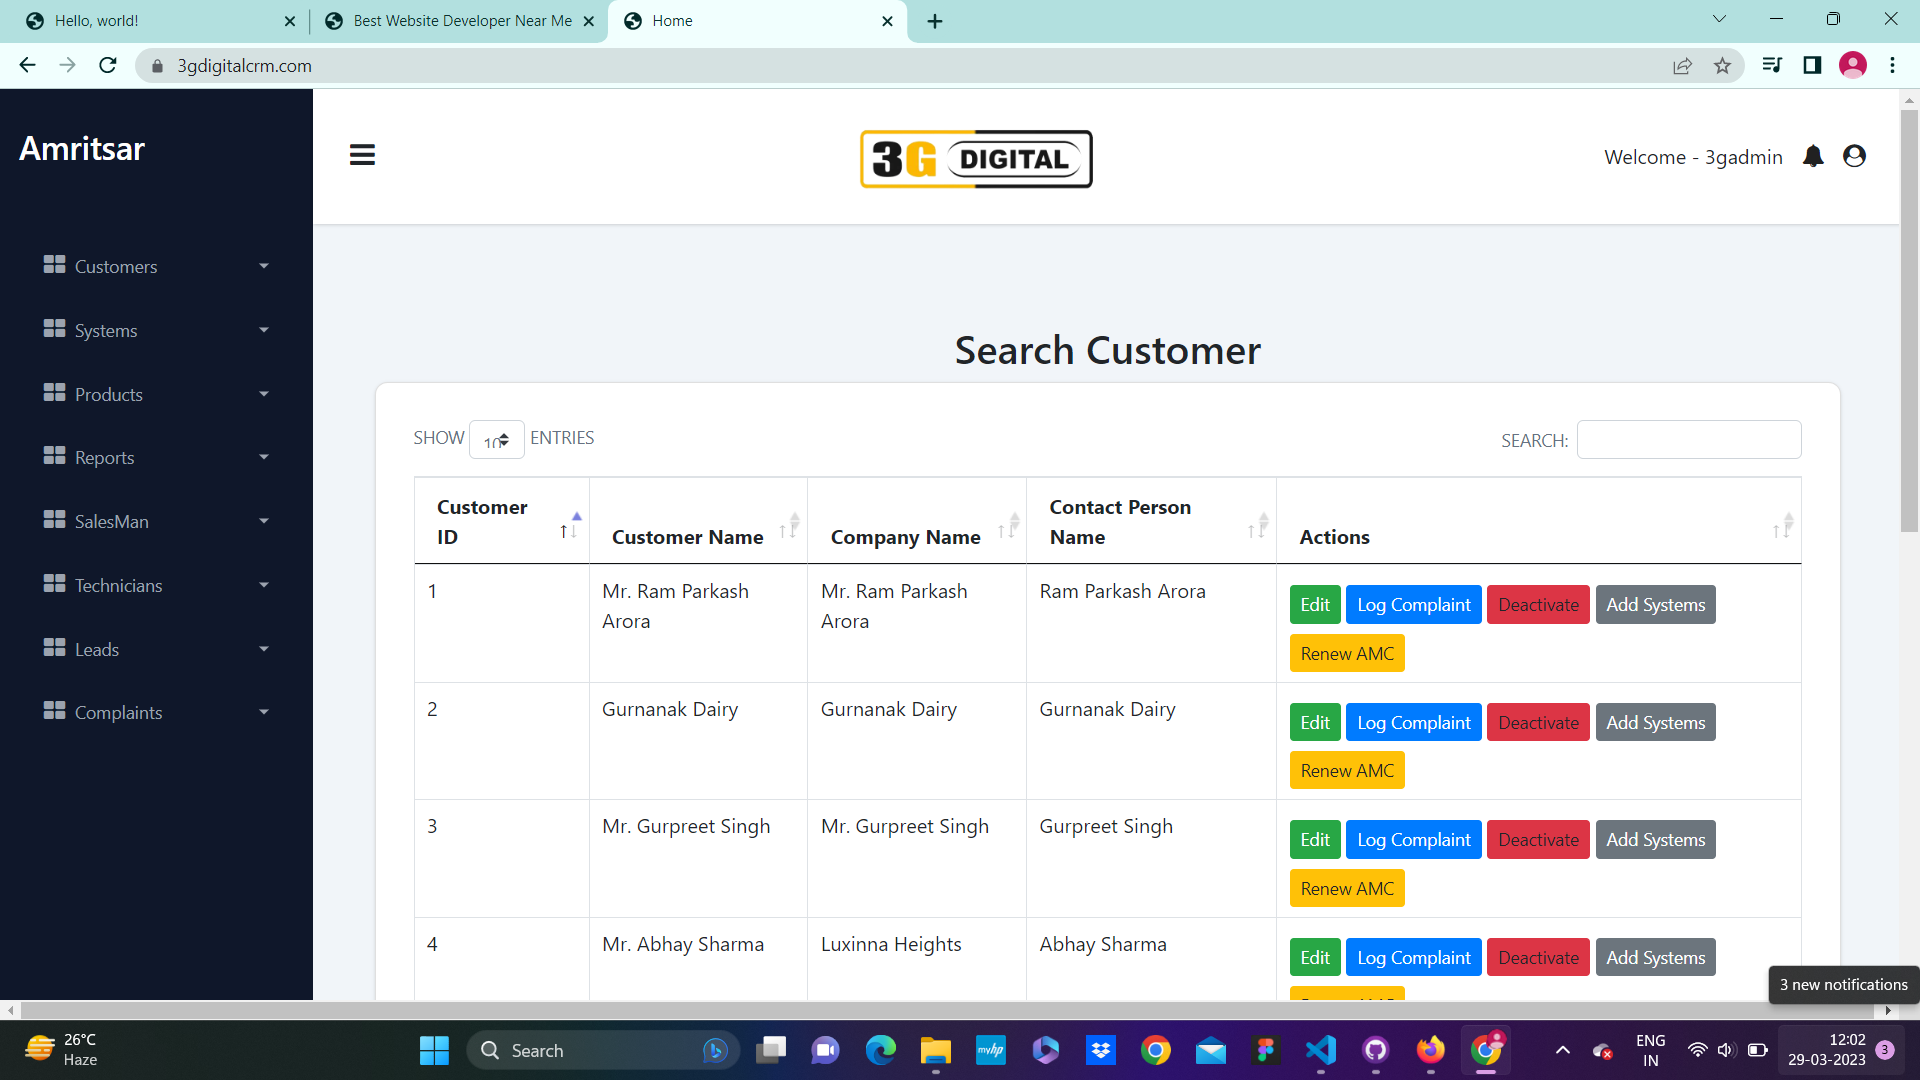Reload the current page

[x=108, y=65]
